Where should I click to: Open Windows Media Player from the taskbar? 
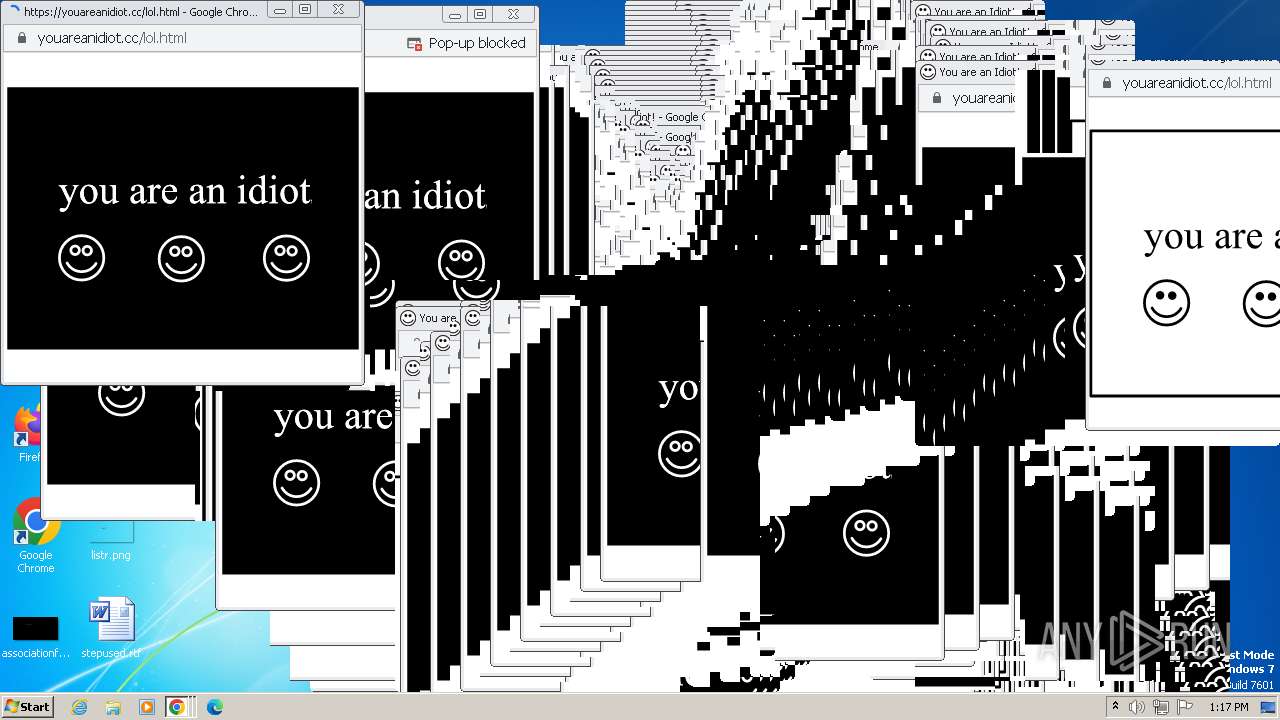coord(146,707)
